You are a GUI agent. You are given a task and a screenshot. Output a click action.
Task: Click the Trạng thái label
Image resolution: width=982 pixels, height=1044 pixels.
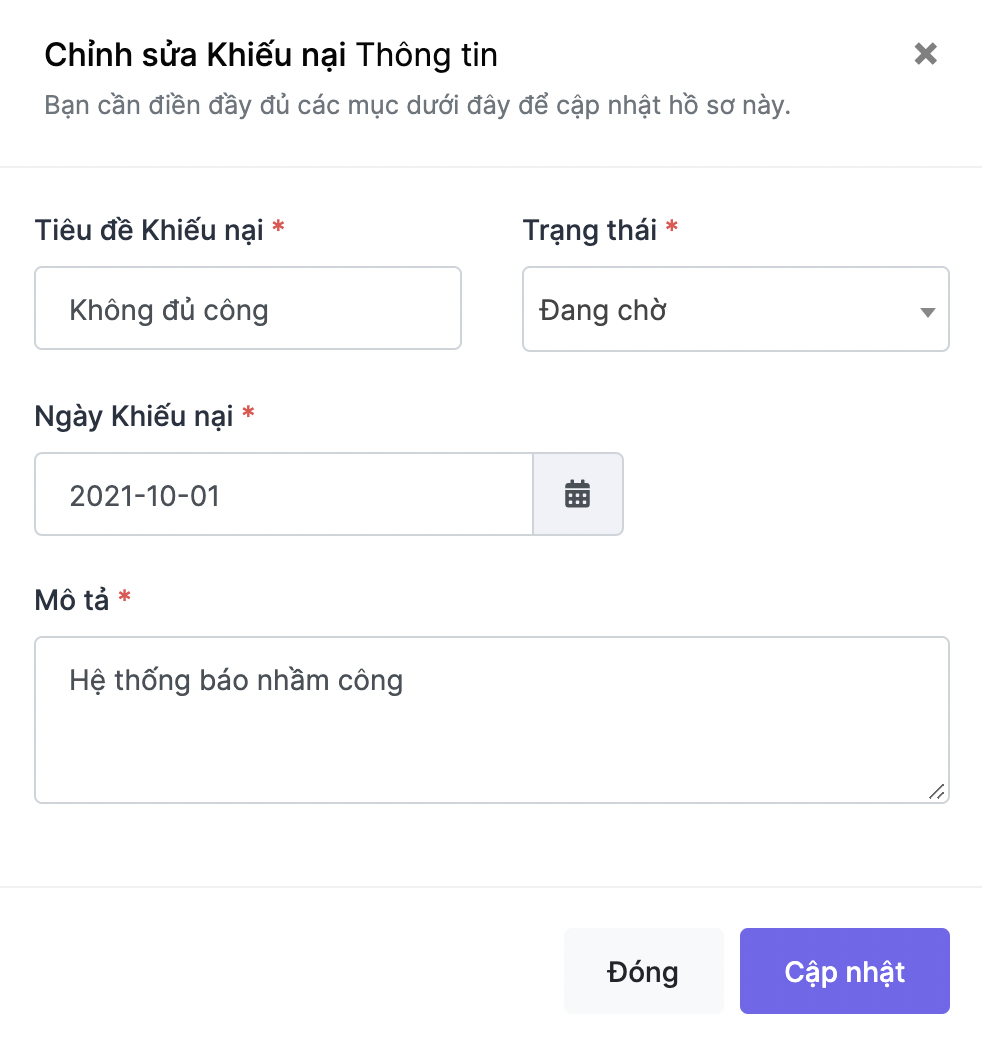[589, 230]
